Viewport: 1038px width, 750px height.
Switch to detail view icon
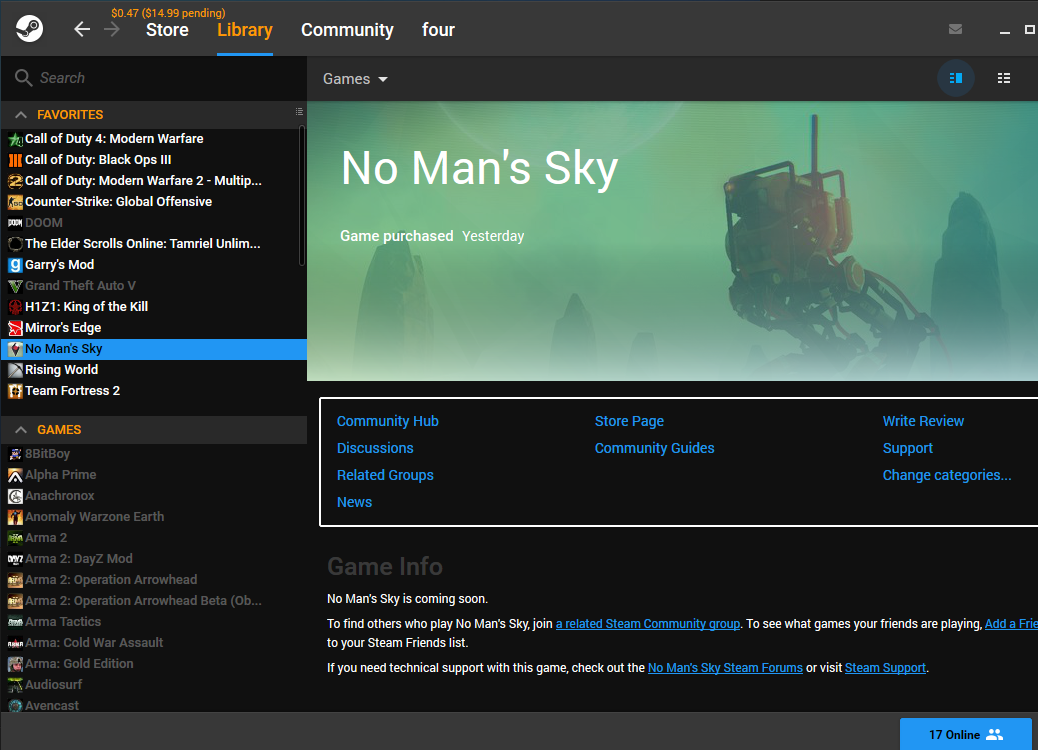(955, 78)
